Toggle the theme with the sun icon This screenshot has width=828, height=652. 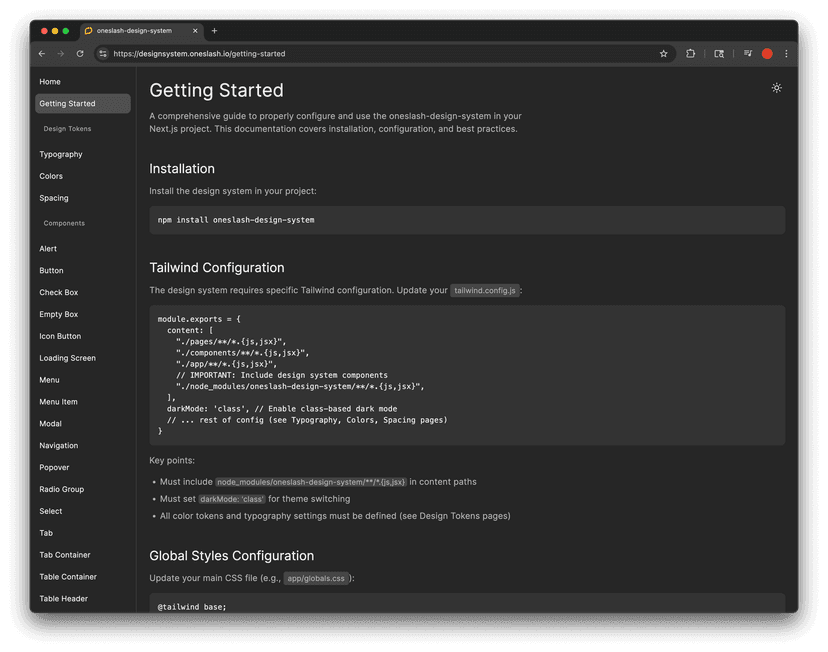click(x=776, y=88)
